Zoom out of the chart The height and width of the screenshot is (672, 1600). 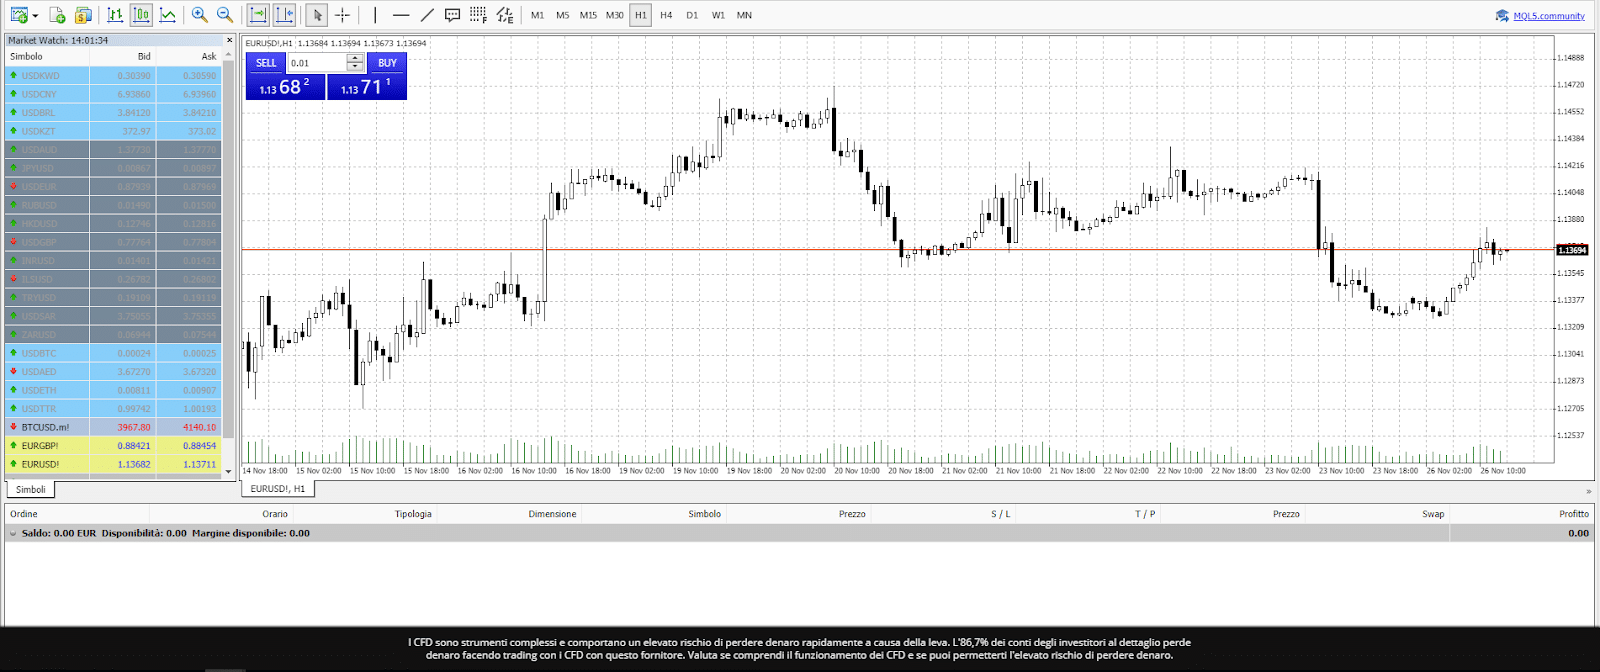(225, 15)
